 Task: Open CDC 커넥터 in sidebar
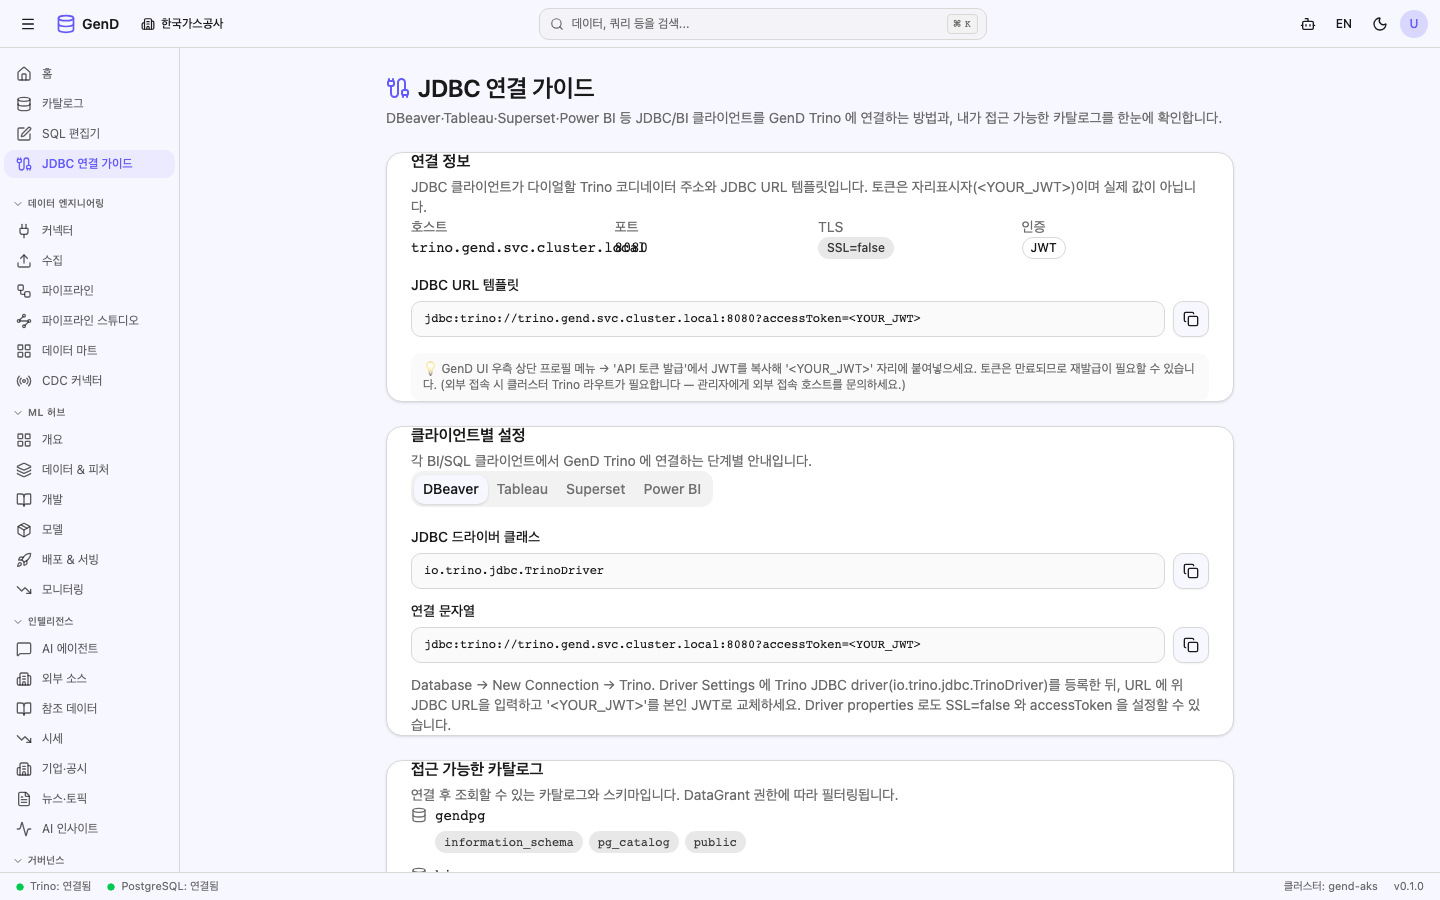(x=90, y=381)
